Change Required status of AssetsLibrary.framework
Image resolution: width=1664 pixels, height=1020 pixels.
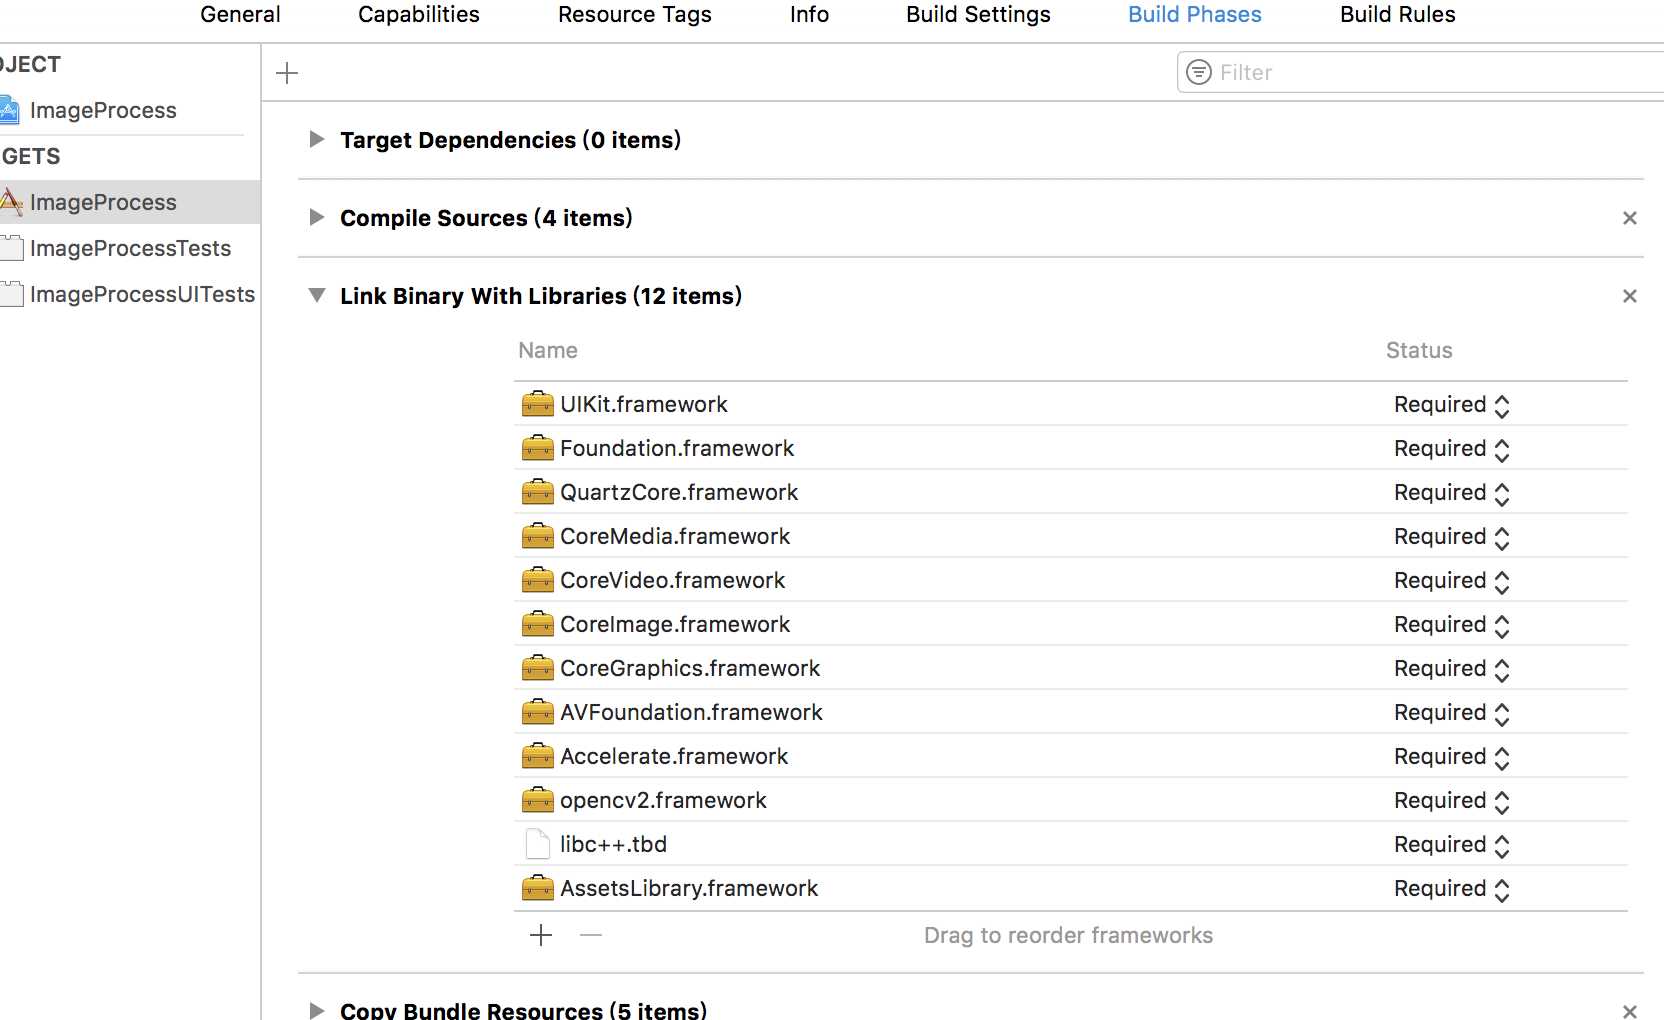pos(1451,889)
